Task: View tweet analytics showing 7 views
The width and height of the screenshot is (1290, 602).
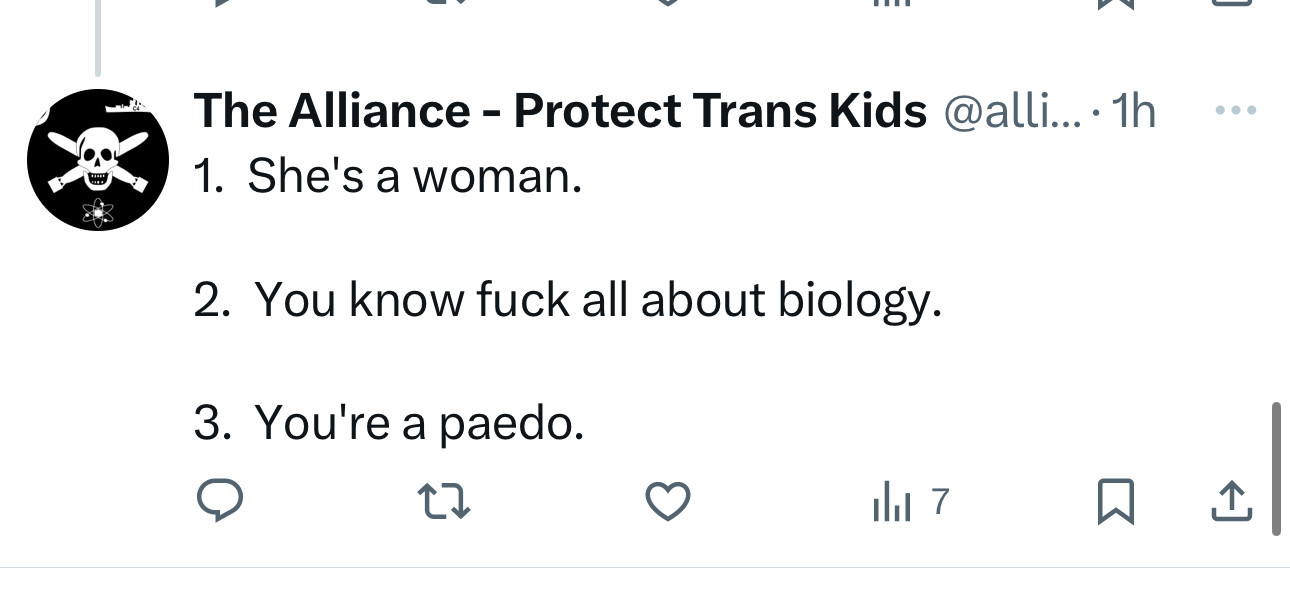Action: pyautogui.click(x=908, y=501)
